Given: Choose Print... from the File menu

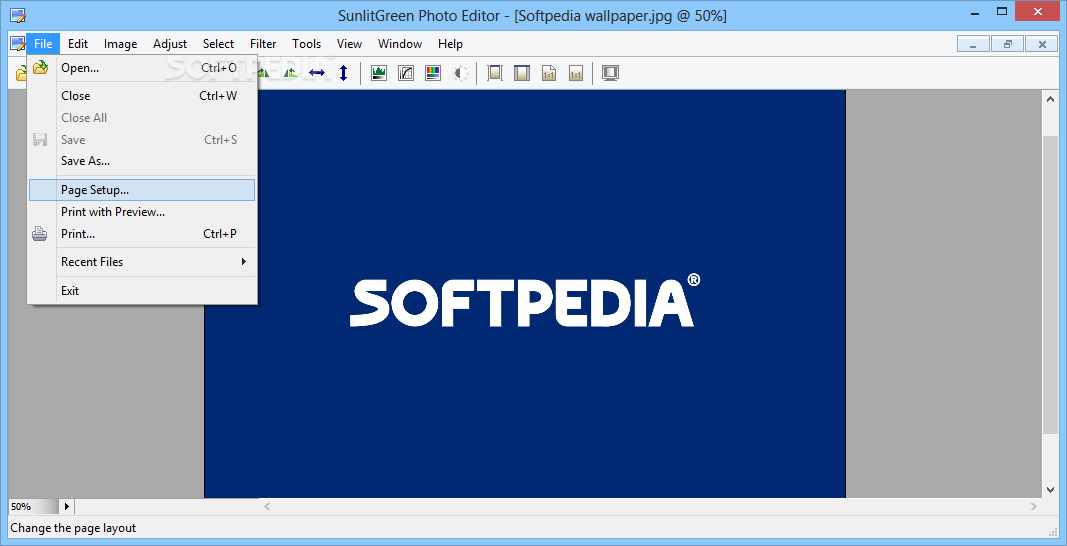Looking at the screenshot, I should [x=142, y=234].
